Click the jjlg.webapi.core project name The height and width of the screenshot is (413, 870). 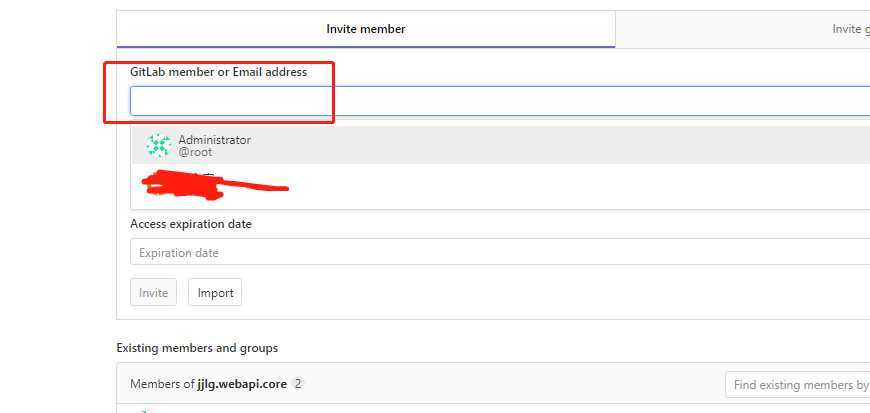pyautogui.click(x=242, y=384)
